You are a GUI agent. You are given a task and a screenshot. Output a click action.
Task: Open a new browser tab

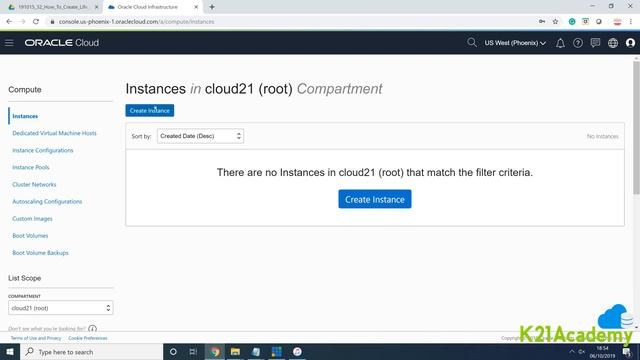[x=212, y=7]
